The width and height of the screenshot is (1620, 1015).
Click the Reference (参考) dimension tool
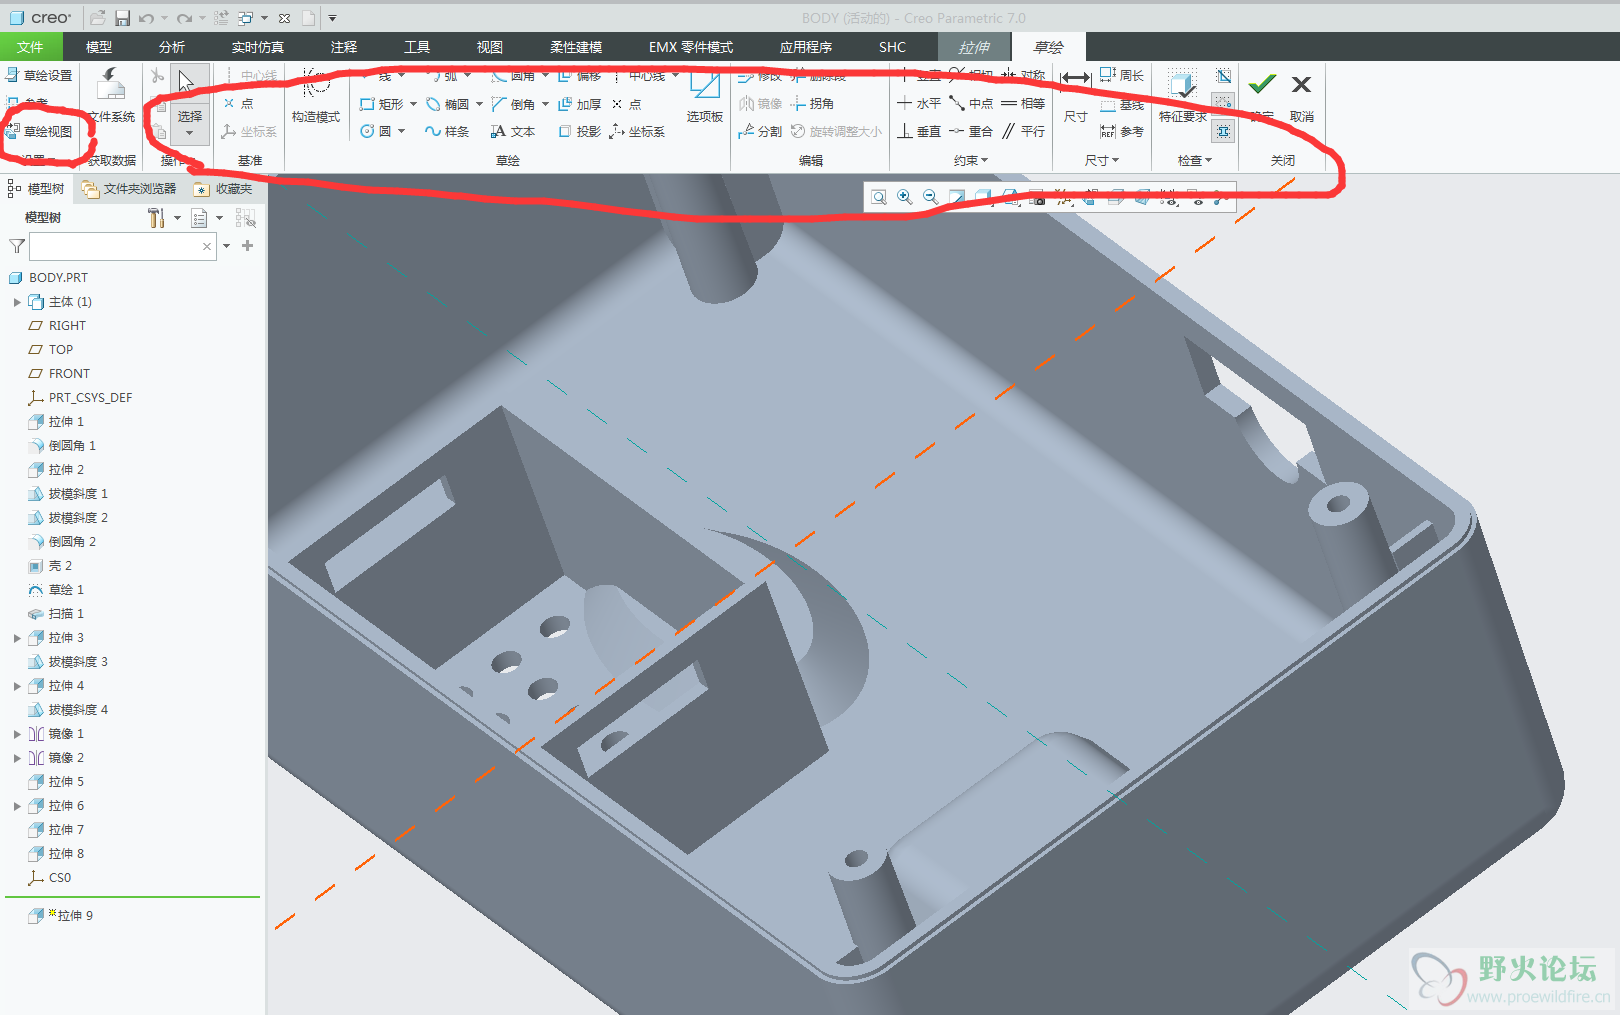(1121, 131)
